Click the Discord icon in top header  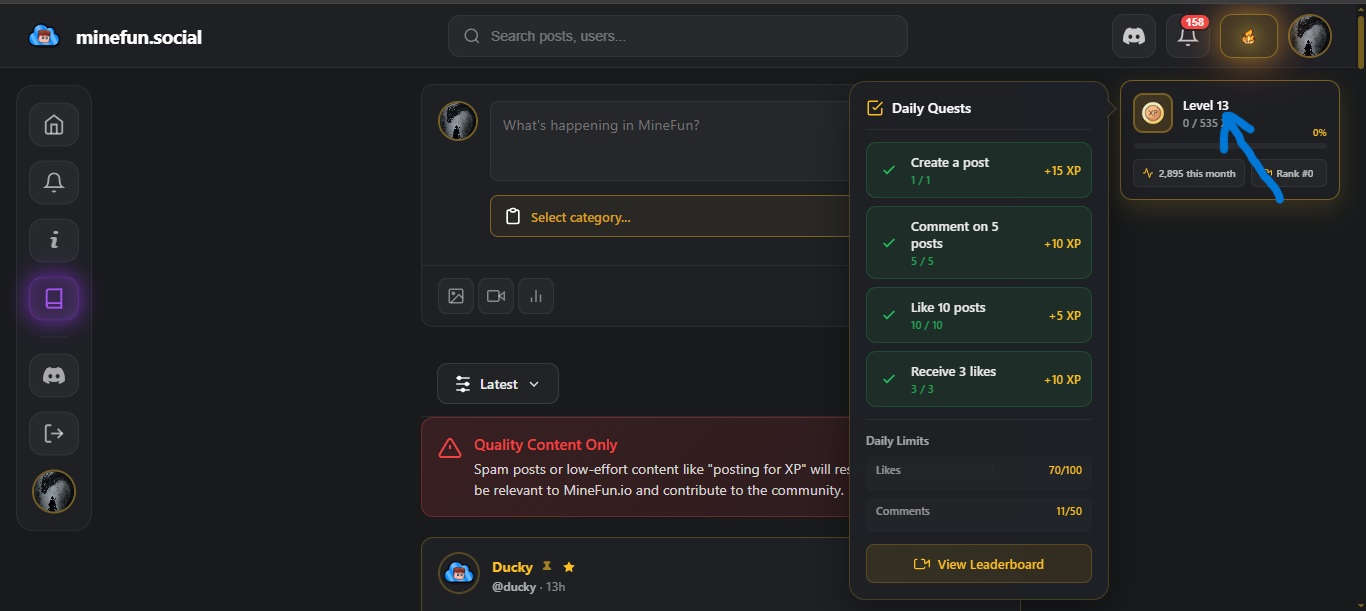[1134, 36]
